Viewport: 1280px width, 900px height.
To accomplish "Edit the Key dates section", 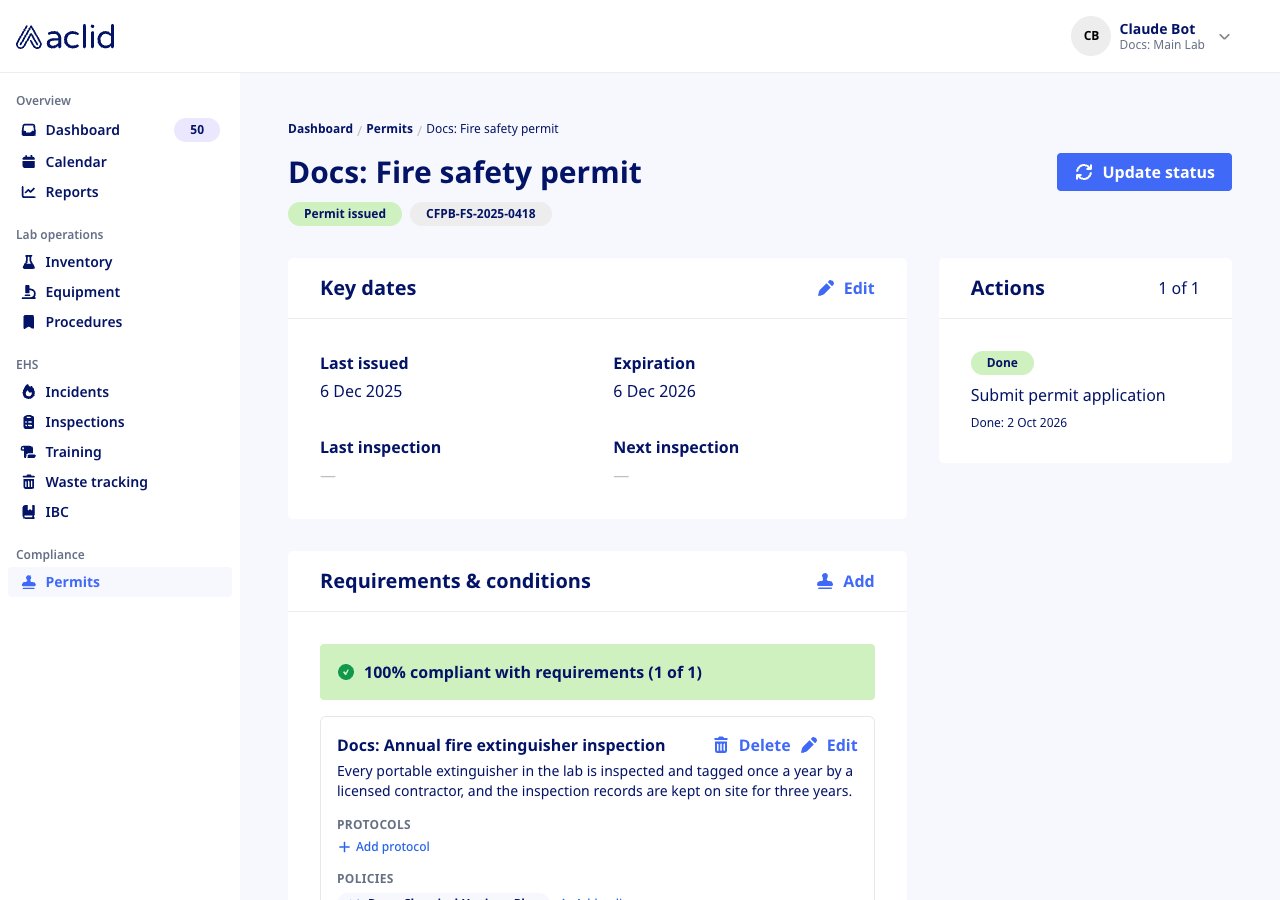I will point(846,288).
